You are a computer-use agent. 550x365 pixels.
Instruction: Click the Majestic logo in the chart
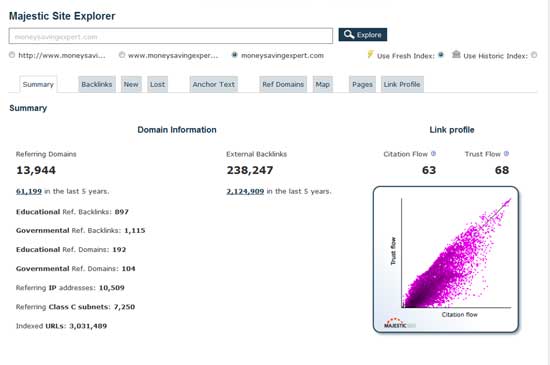[395, 323]
